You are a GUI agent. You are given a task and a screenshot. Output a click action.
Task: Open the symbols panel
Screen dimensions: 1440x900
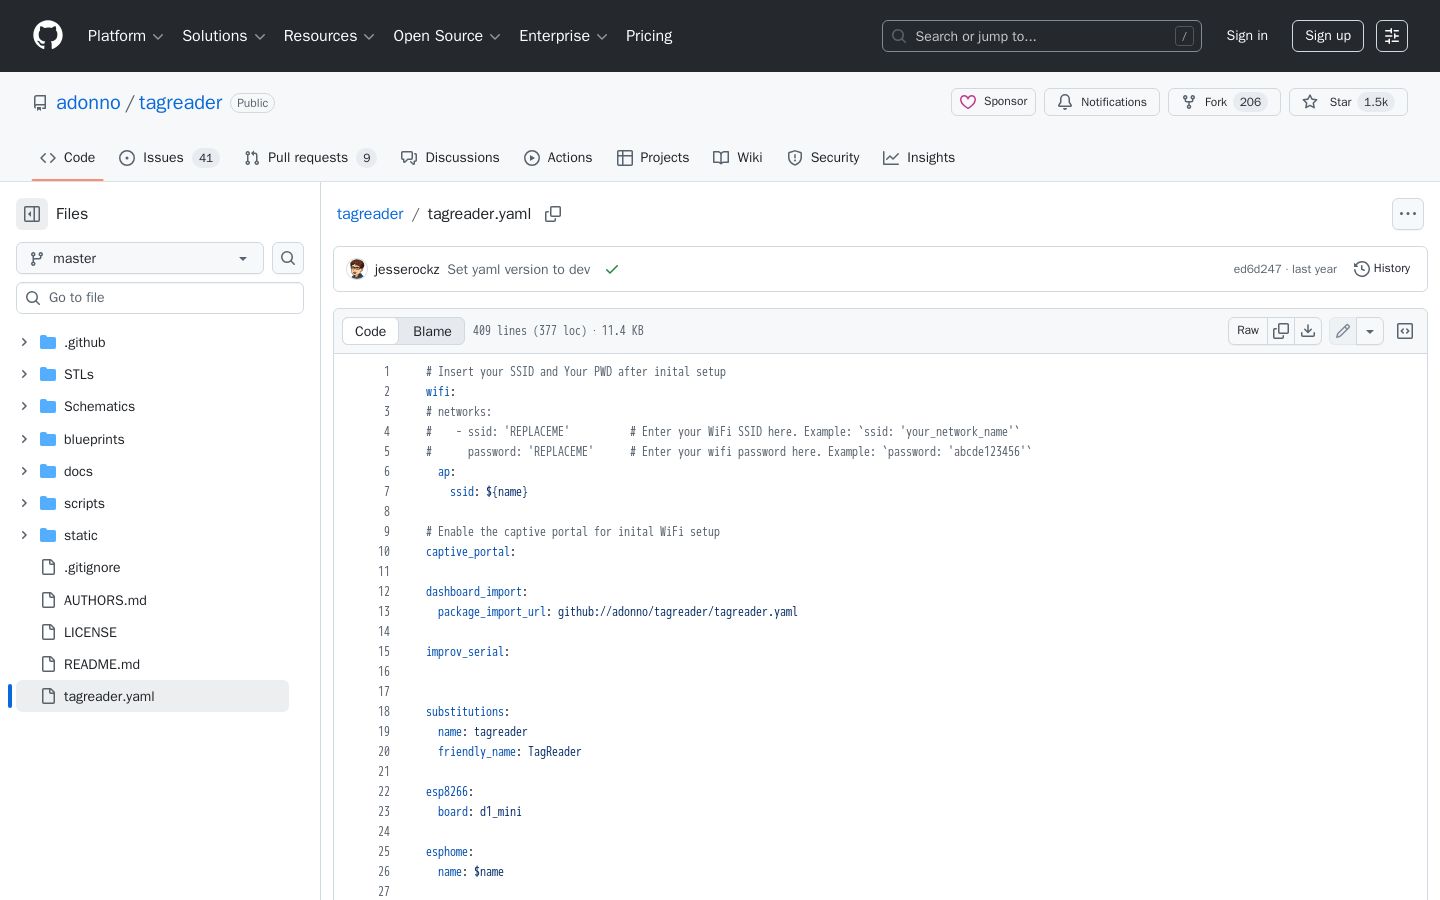[x=1405, y=331]
